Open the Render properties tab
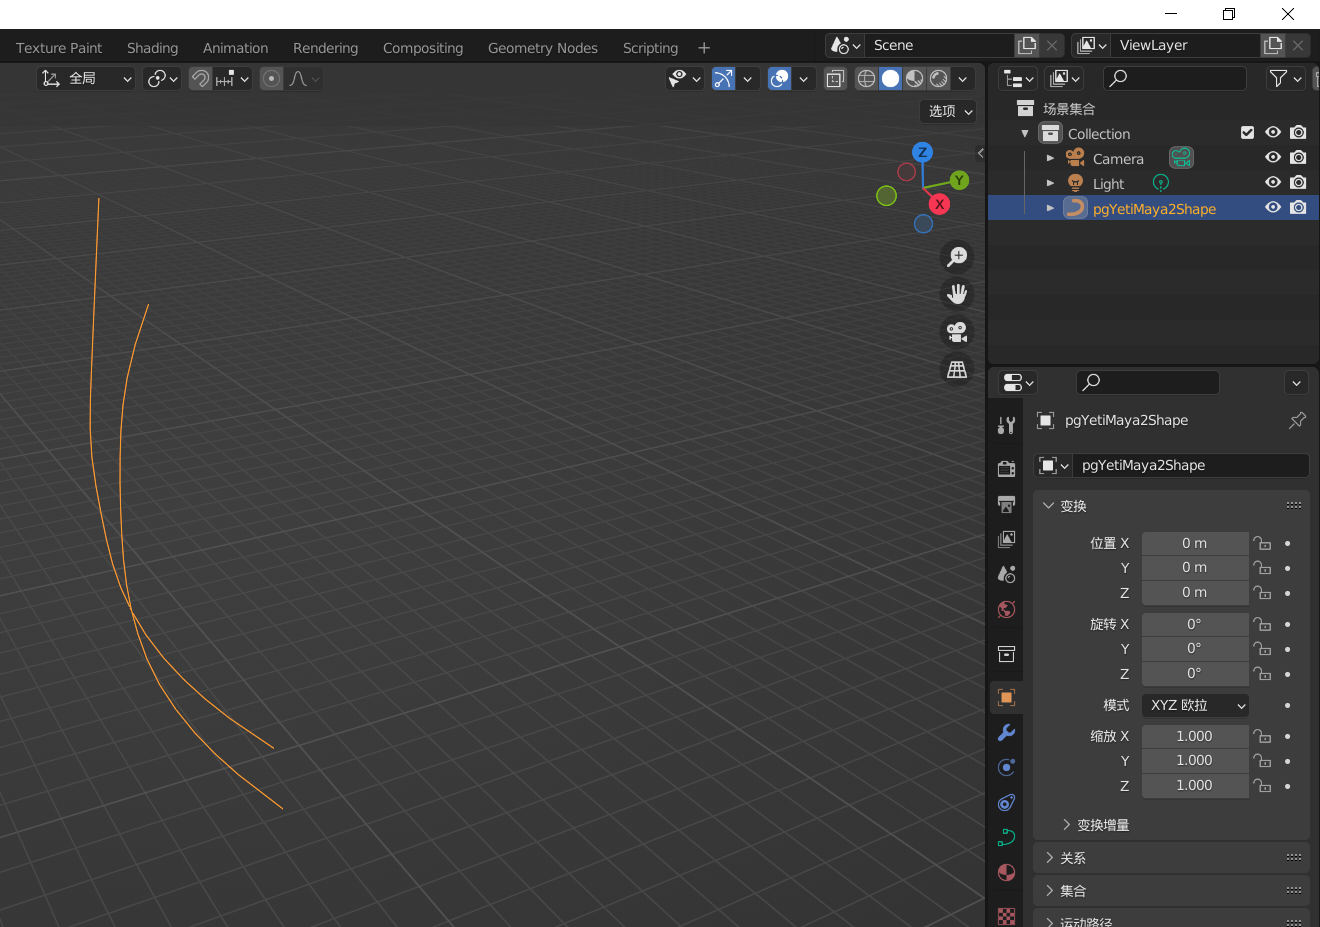The height and width of the screenshot is (927, 1320). 1006,468
